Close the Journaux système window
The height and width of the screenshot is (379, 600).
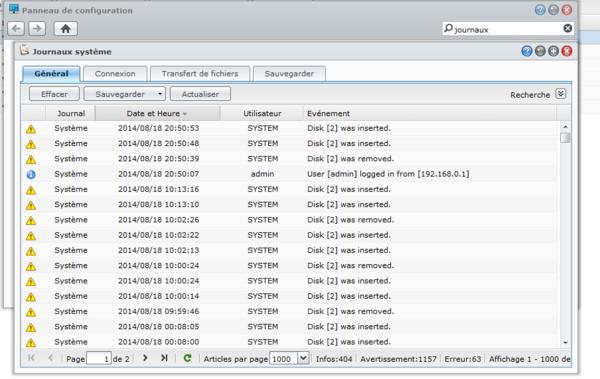point(567,51)
